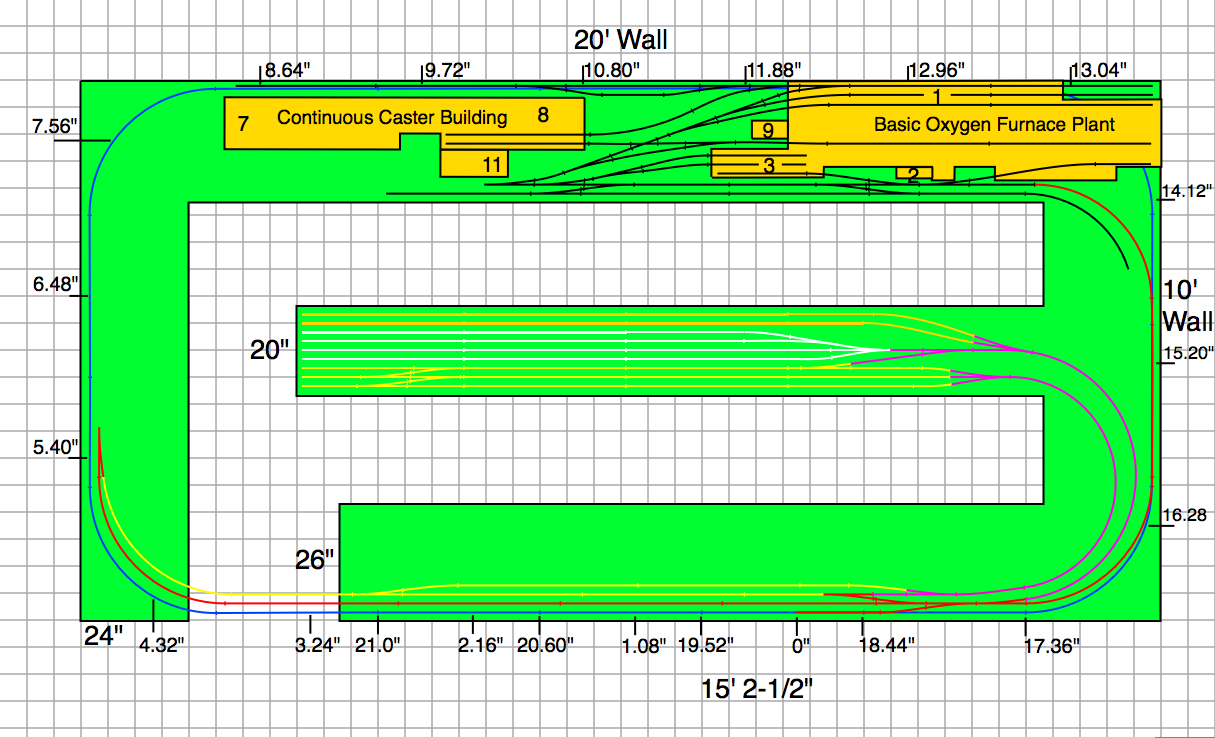Image resolution: width=1215 pixels, height=738 pixels.
Task: Click the 24" label at bottom left
Action: tap(103, 637)
